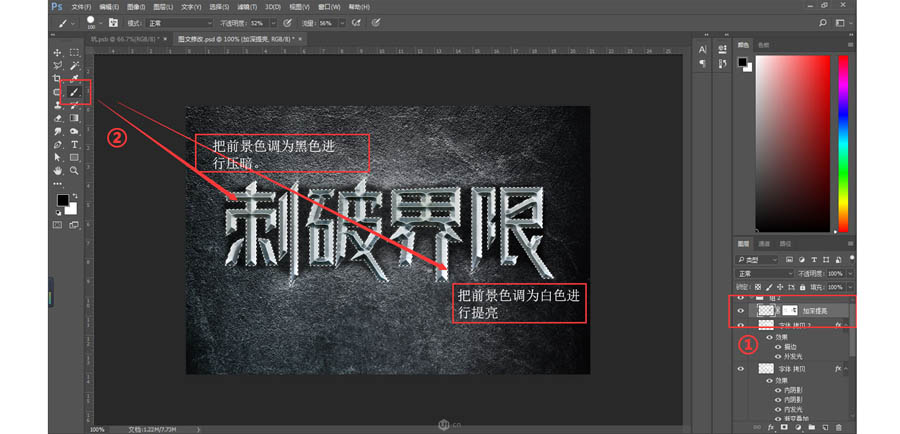Select the Zoom tool

[x=74, y=170]
